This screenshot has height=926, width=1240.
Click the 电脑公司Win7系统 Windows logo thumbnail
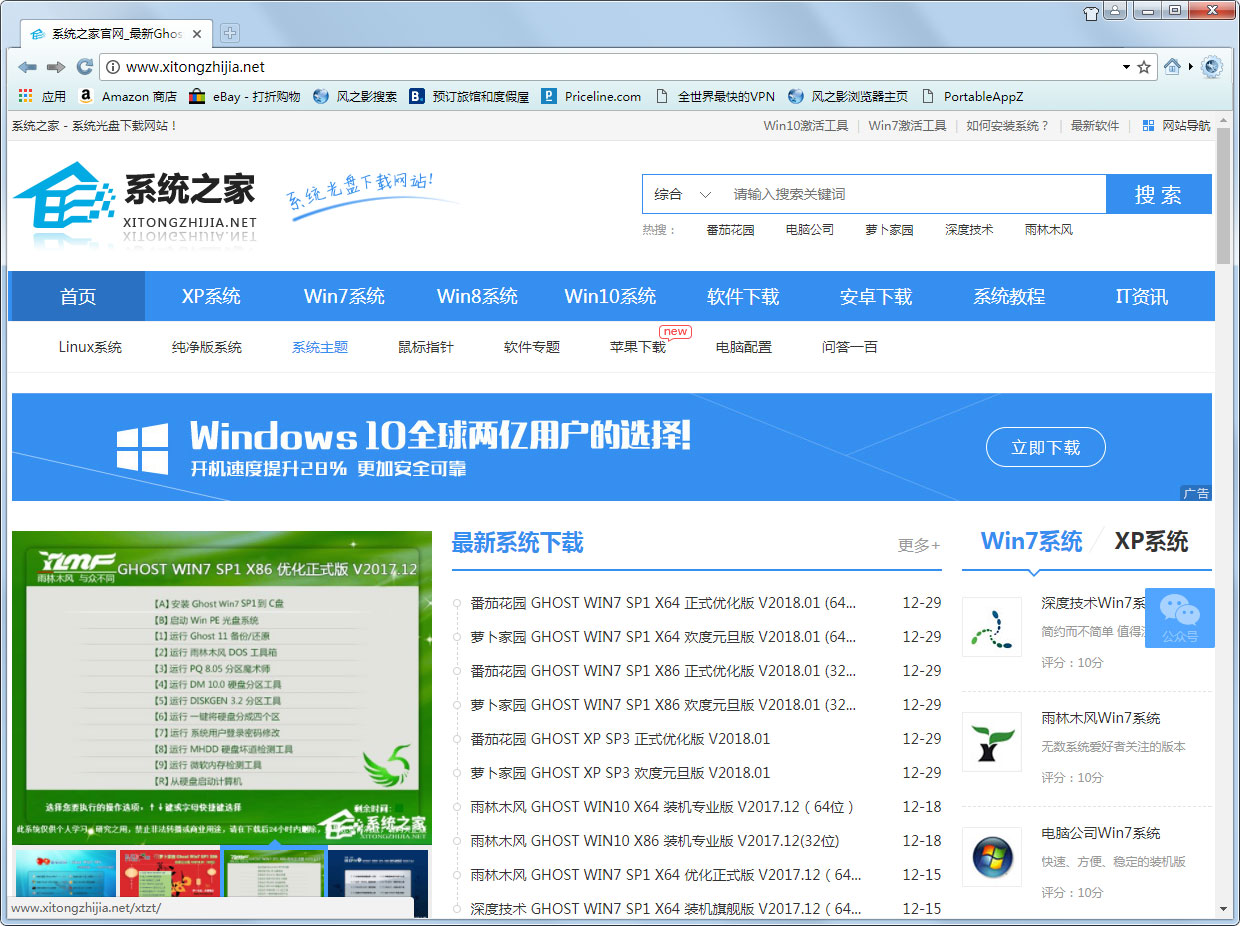(992, 857)
